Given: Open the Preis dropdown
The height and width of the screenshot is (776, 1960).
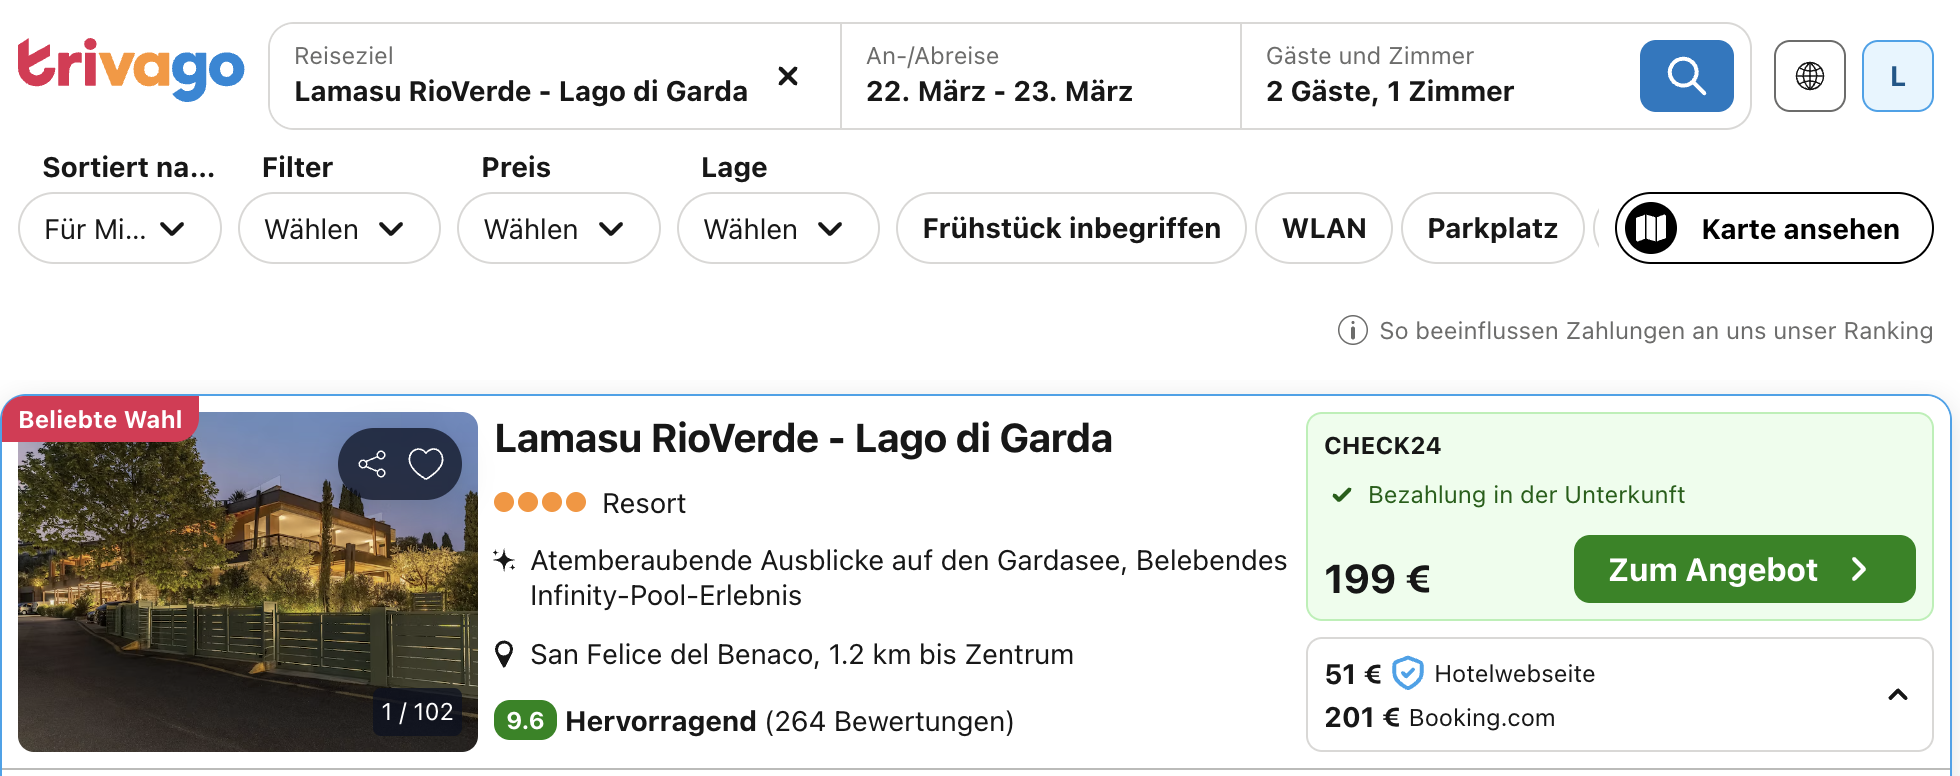Looking at the screenshot, I should pyautogui.click(x=558, y=229).
